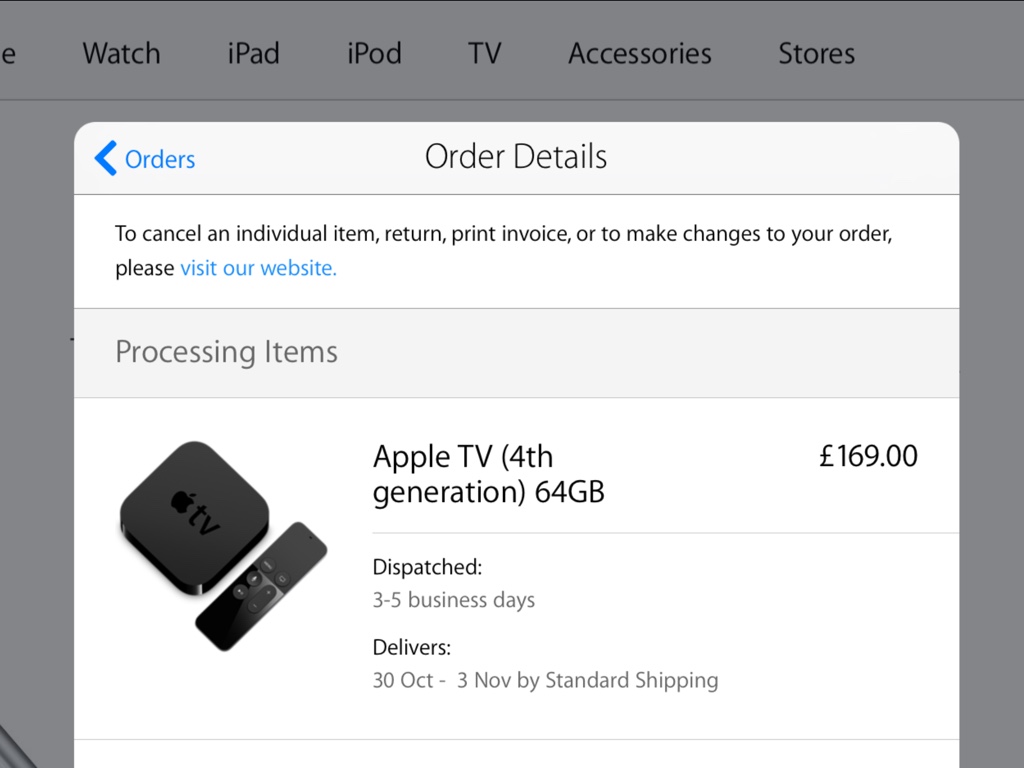Image resolution: width=1024 pixels, height=768 pixels.
Task: Select the Apple TV (4th generation) 64GB title
Action: [x=488, y=474]
